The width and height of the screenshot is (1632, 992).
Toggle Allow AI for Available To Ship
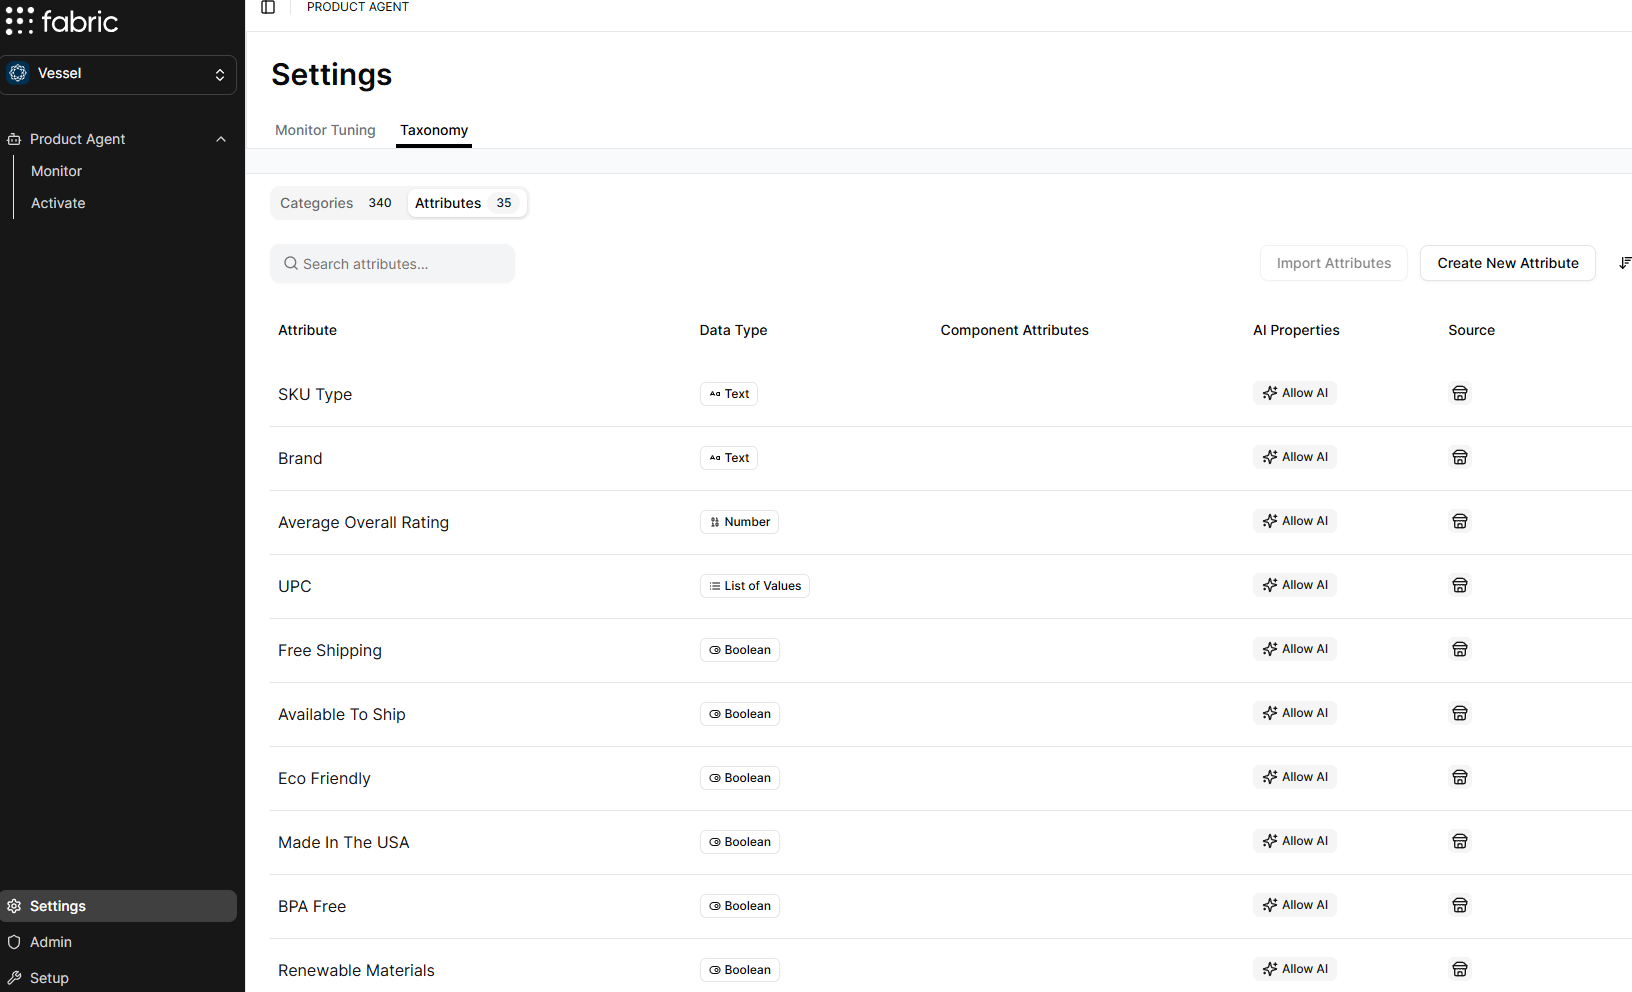(1295, 713)
